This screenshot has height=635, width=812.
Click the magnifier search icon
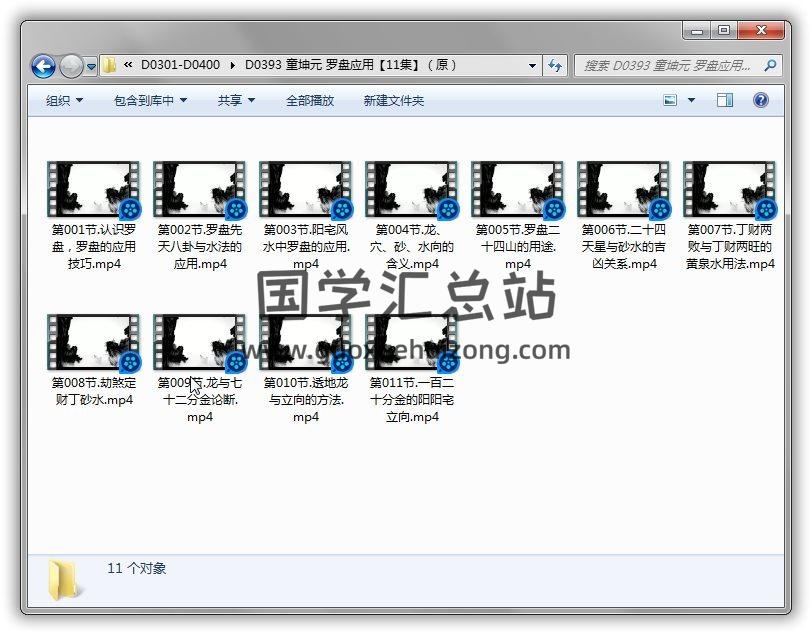pyautogui.click(x=771, y=66)
